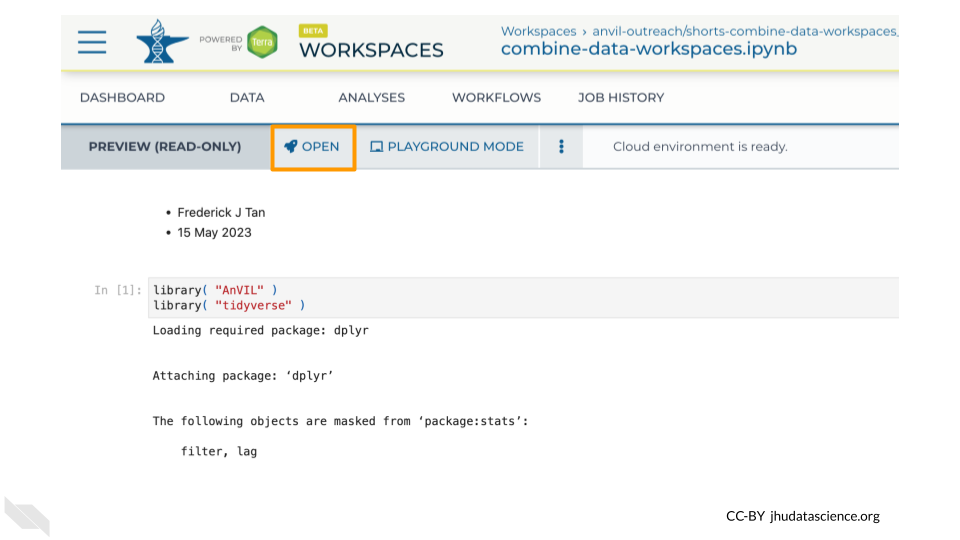Click "Attaching package: 'dplyr'" output line
960x540 pixels.
(x=242, y=376)
